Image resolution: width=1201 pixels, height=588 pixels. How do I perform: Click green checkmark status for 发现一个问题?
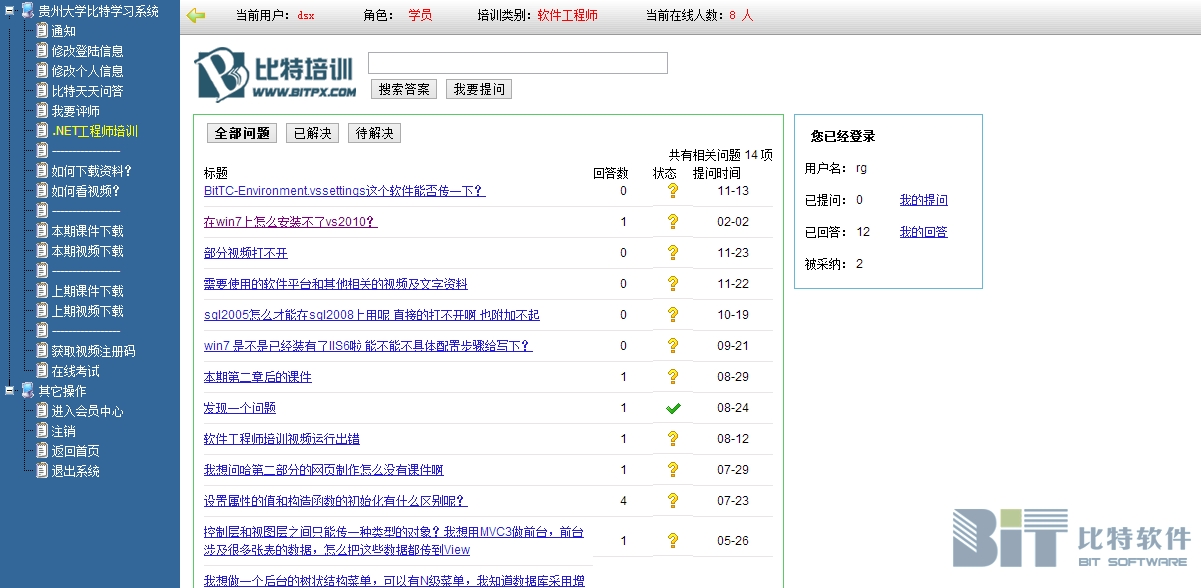673,408
